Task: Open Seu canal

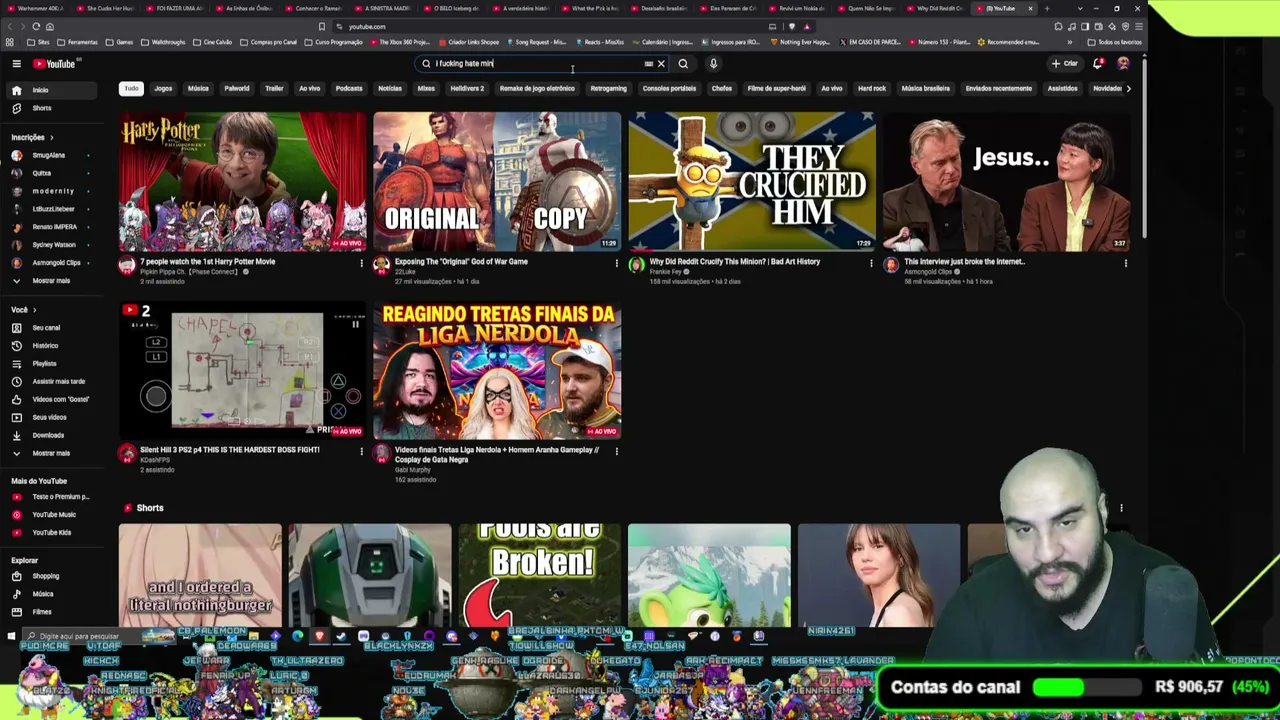Action: pos(50,328)
